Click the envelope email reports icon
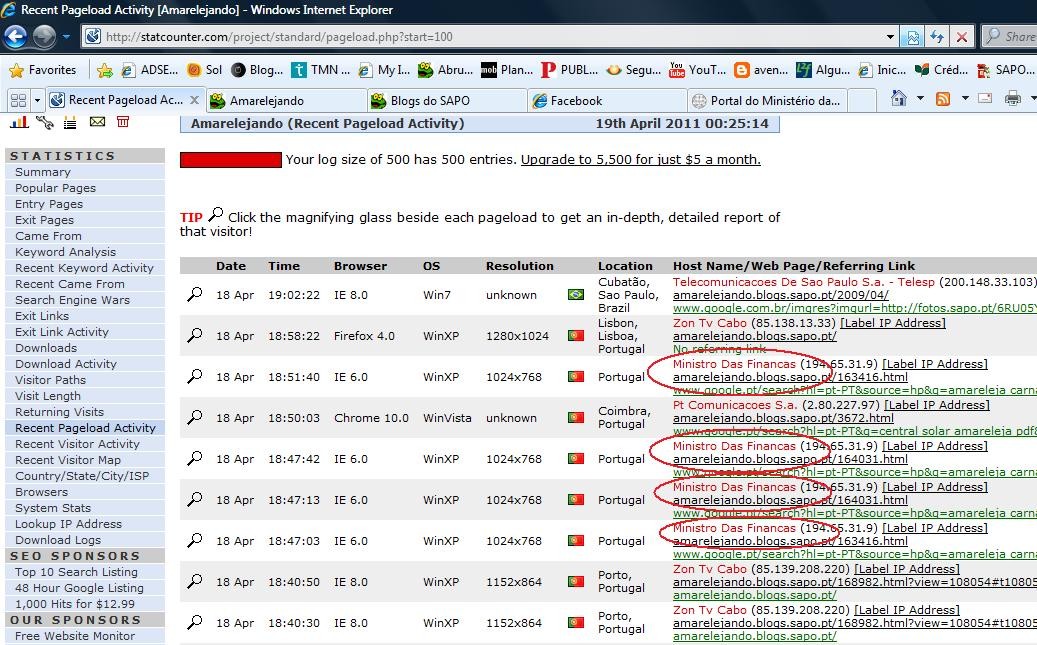The image size is (1037, 645). [x=97, y=122]
